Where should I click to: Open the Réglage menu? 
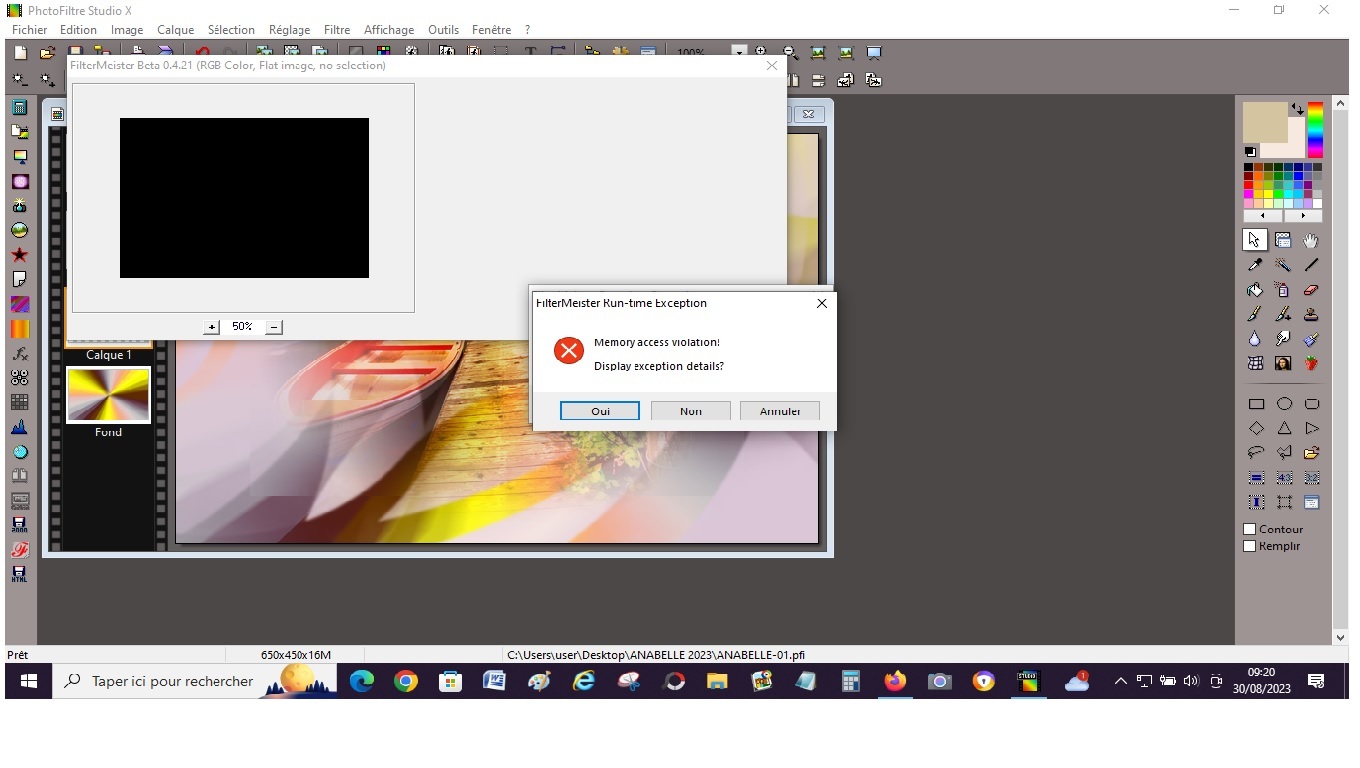tap(289, 30)
